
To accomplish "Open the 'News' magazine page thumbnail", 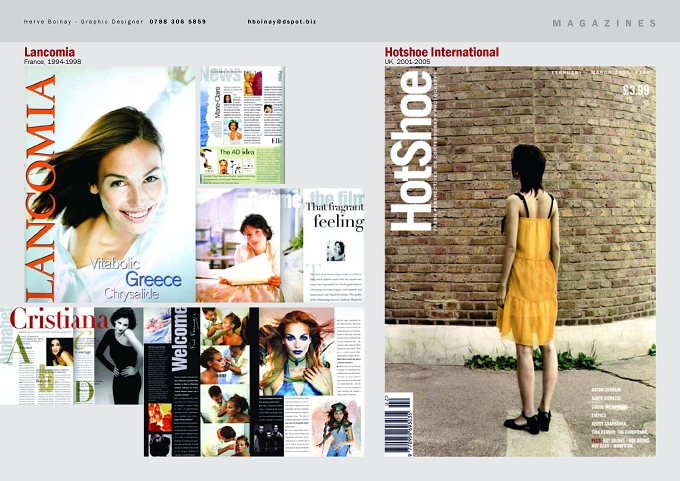I will tap(242, 125).
